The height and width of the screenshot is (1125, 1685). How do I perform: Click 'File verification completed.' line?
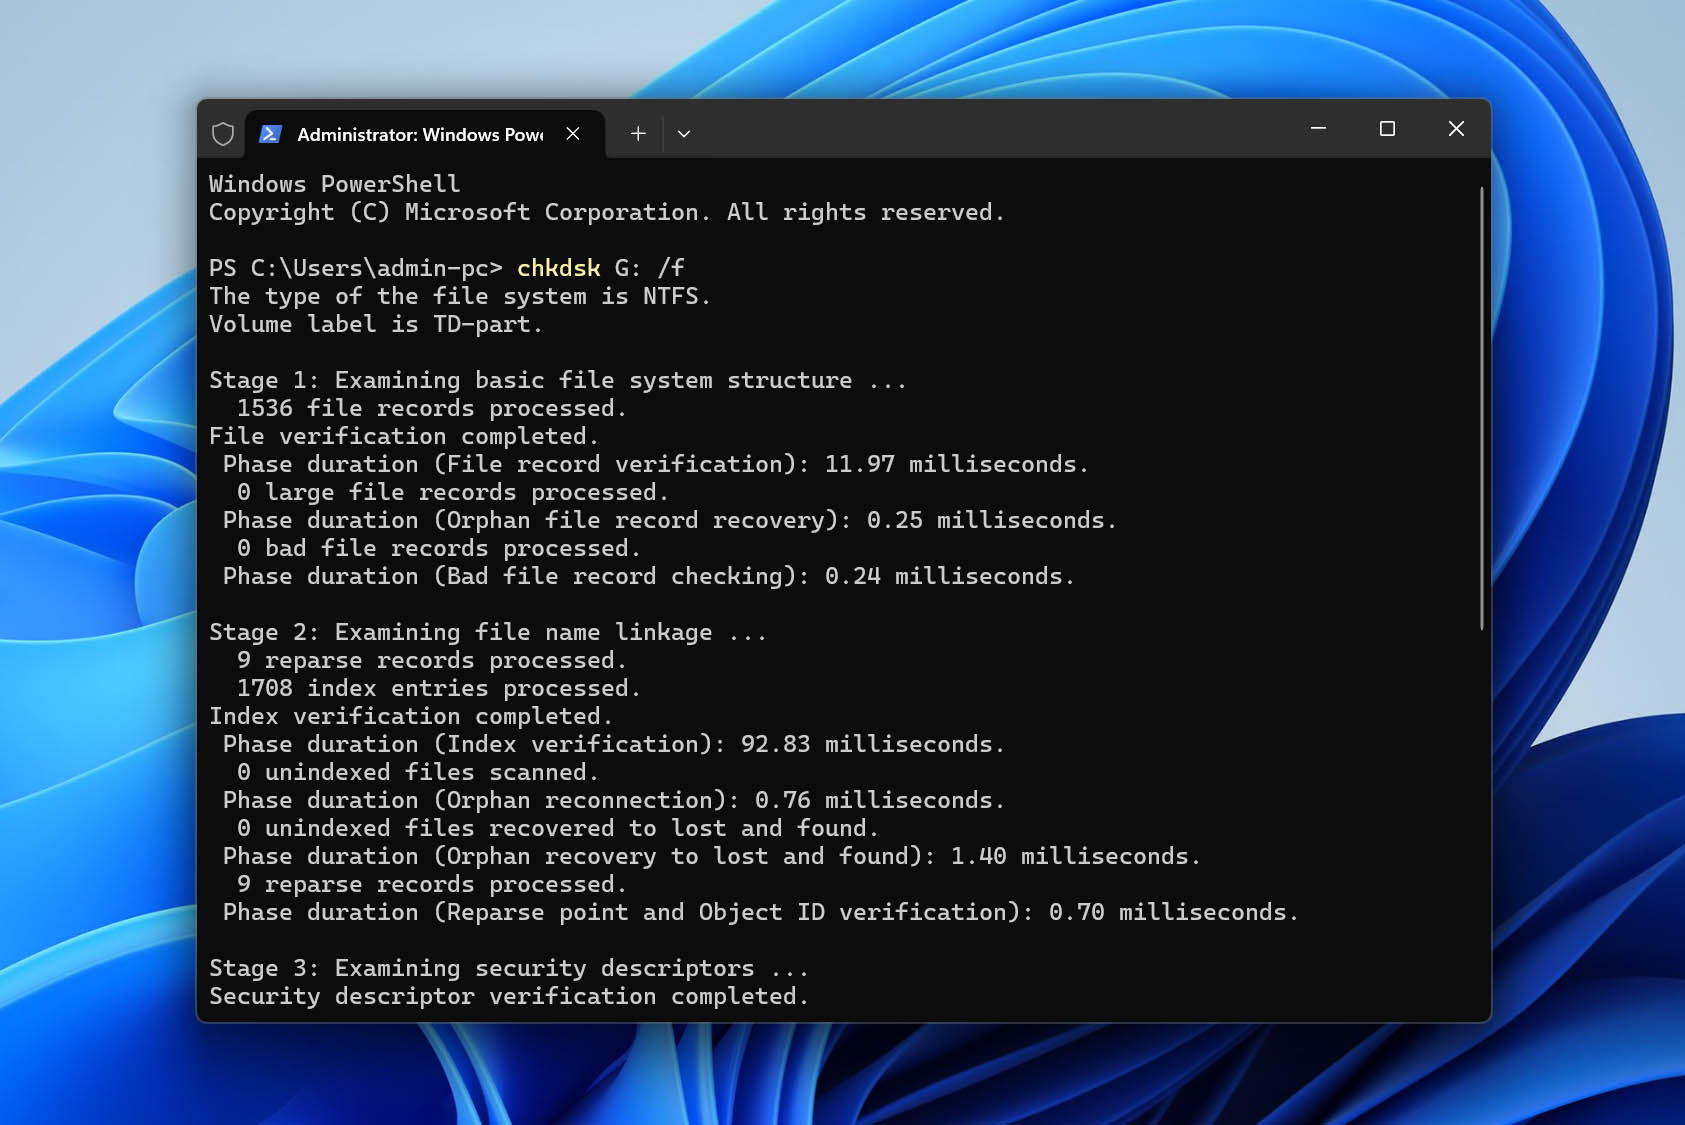[403, 436]
